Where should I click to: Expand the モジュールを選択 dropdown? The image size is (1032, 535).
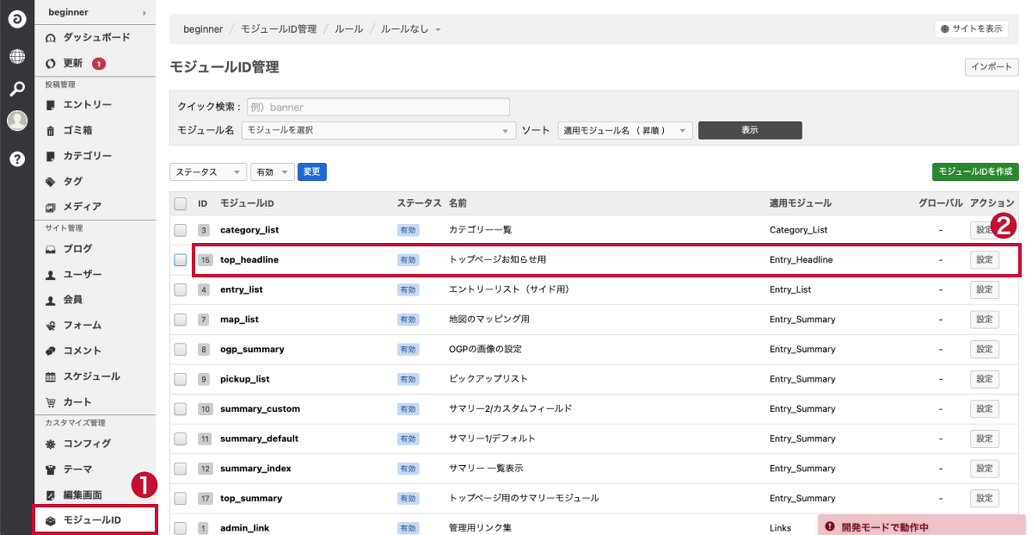[x=377, y=131]
